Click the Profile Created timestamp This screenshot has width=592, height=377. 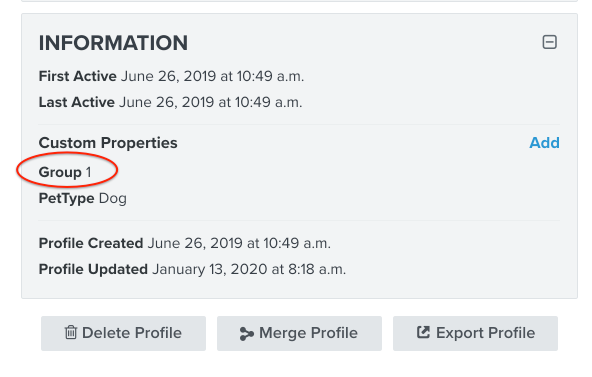pyautogui.click(x=239, y=243)
